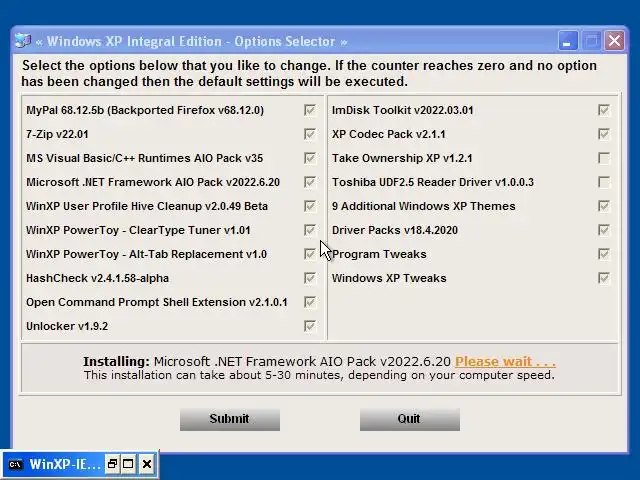Toggle the Program Tweaks checkbox
Viewport: 640px width, 480px height.
click(x=604, y=254)
